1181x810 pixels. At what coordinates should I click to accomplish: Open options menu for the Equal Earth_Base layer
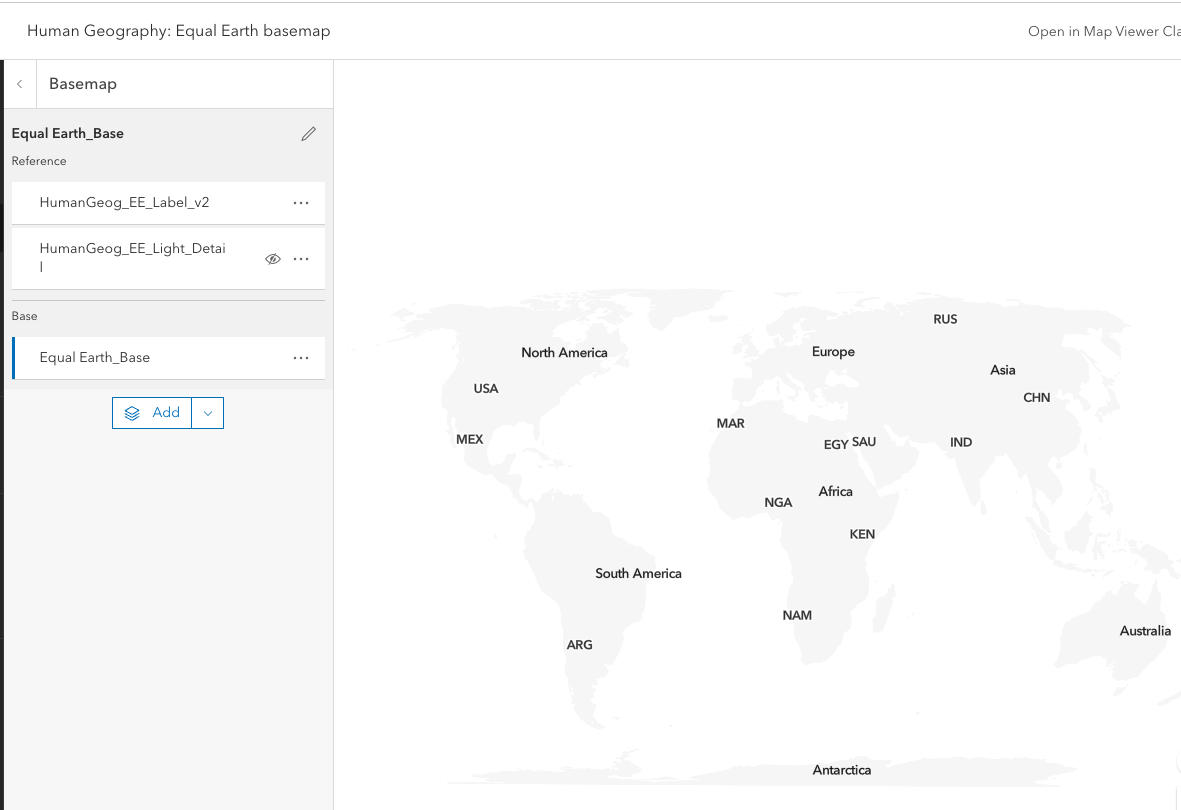301,357
